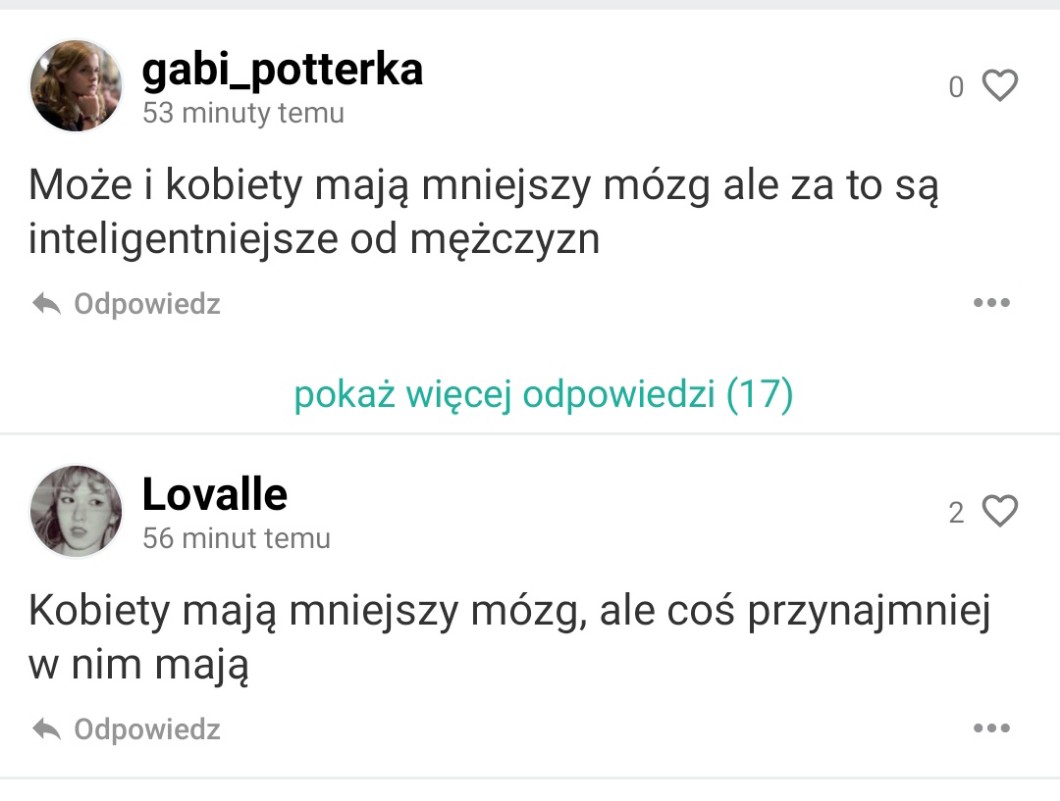The height and width of the screenshot is (801, 1060).
Task: Click the like count 2 on Lovalle's comment
Action: pos(956,513)
